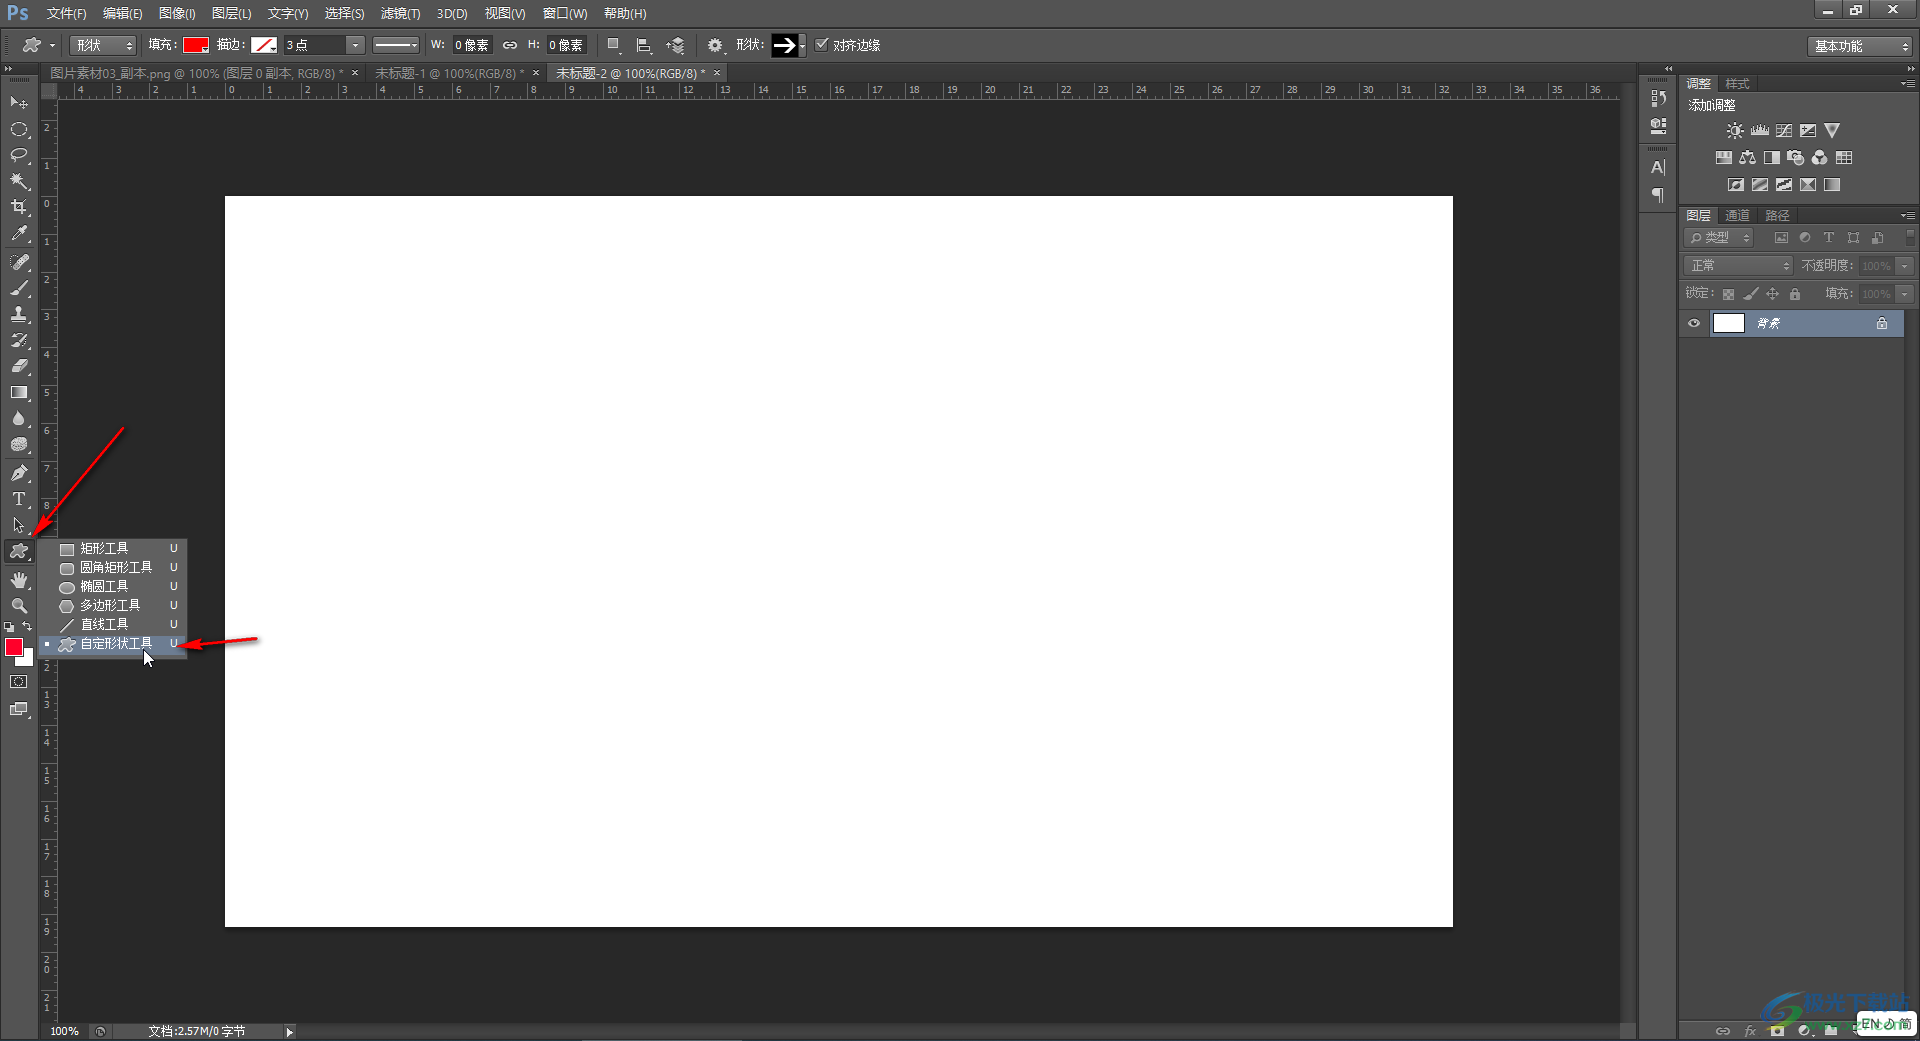The width and height of the screenshot is (1920, 1041).
Task: Add Brightness/Contrast adjustment (sun icon)
Action: point(1735,131)
